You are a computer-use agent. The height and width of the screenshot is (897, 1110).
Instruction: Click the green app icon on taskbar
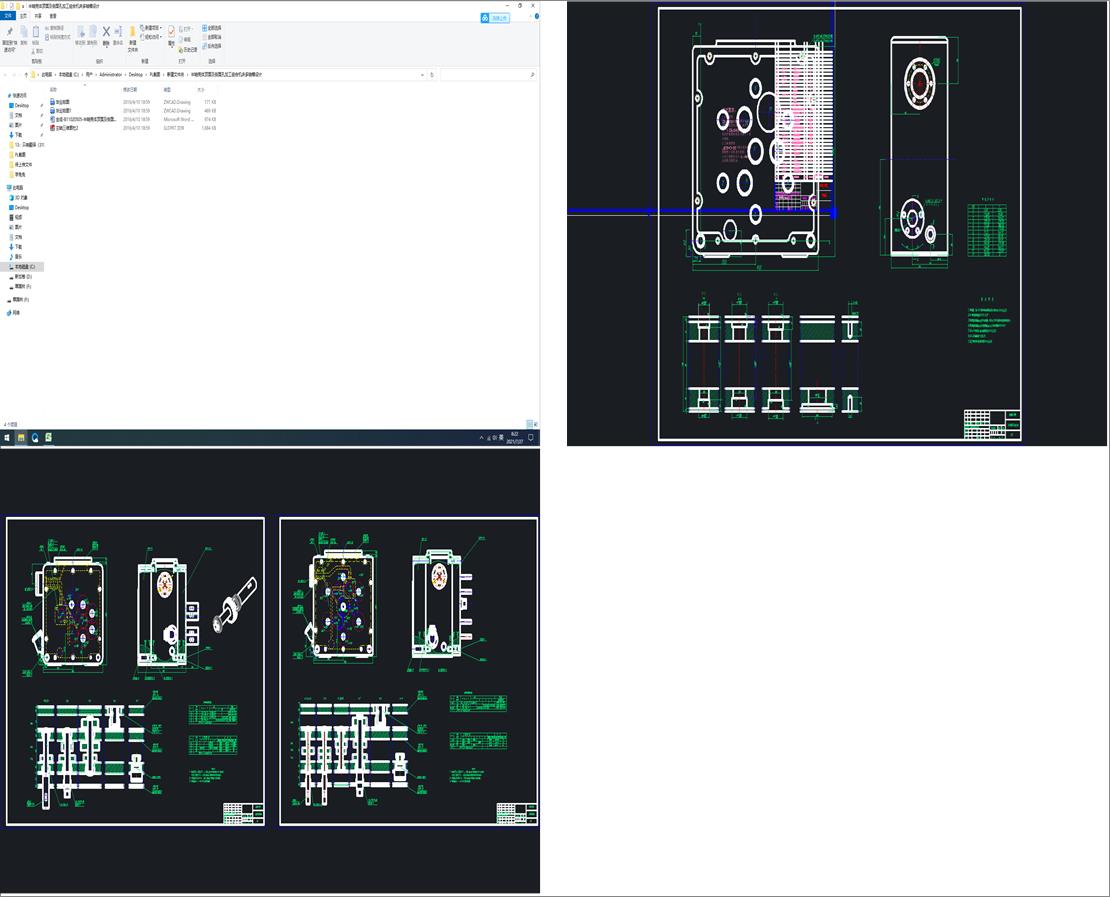point(47,438)
